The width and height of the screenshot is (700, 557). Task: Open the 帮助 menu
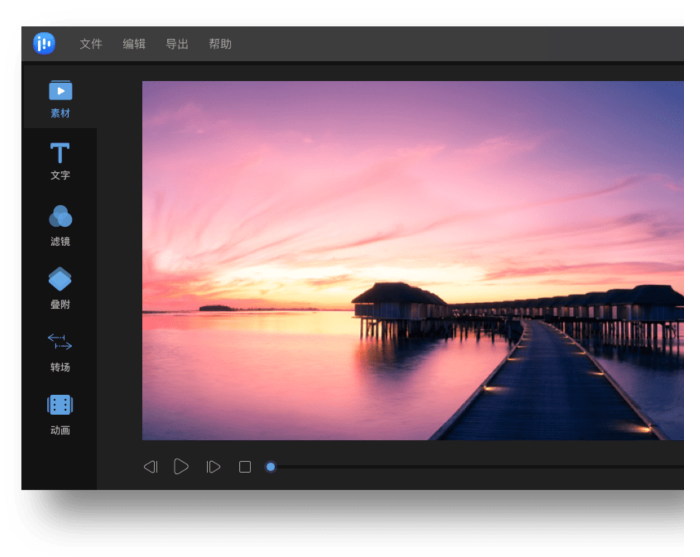[220, 44]
